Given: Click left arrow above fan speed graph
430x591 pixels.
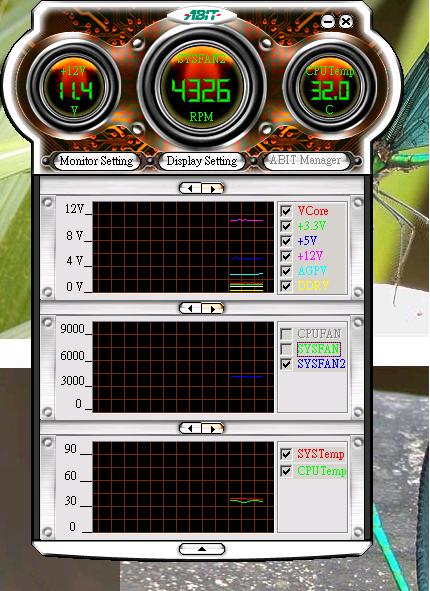Looking at the screenshot, I should coord(190,308).
